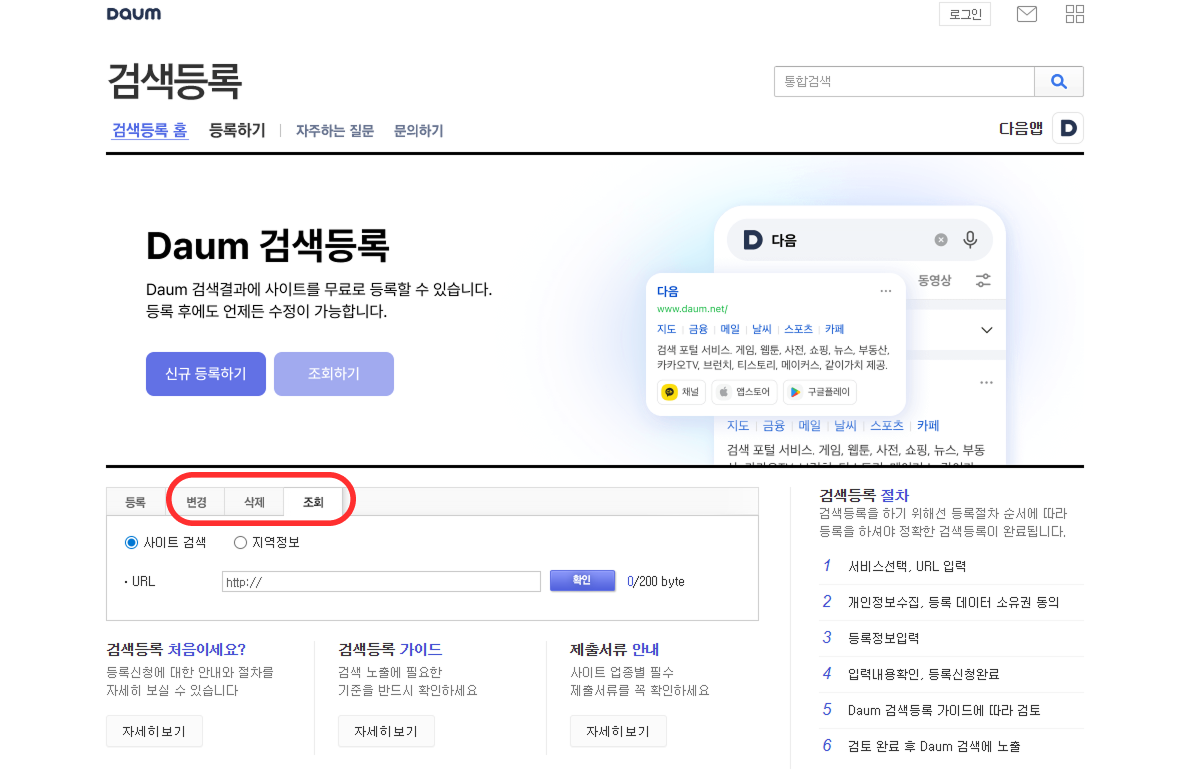Switch to the 변경 tab
Image resolution: width=1200 pixels, height=772 pixels.
coord(196,502)
